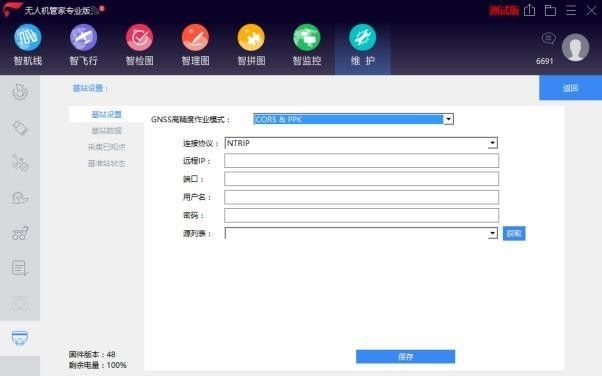Image resolution: width=602 pixels, height=376 pixels.
Task: Switch to the 基准站状态 tab
Action: pos(106,164)
